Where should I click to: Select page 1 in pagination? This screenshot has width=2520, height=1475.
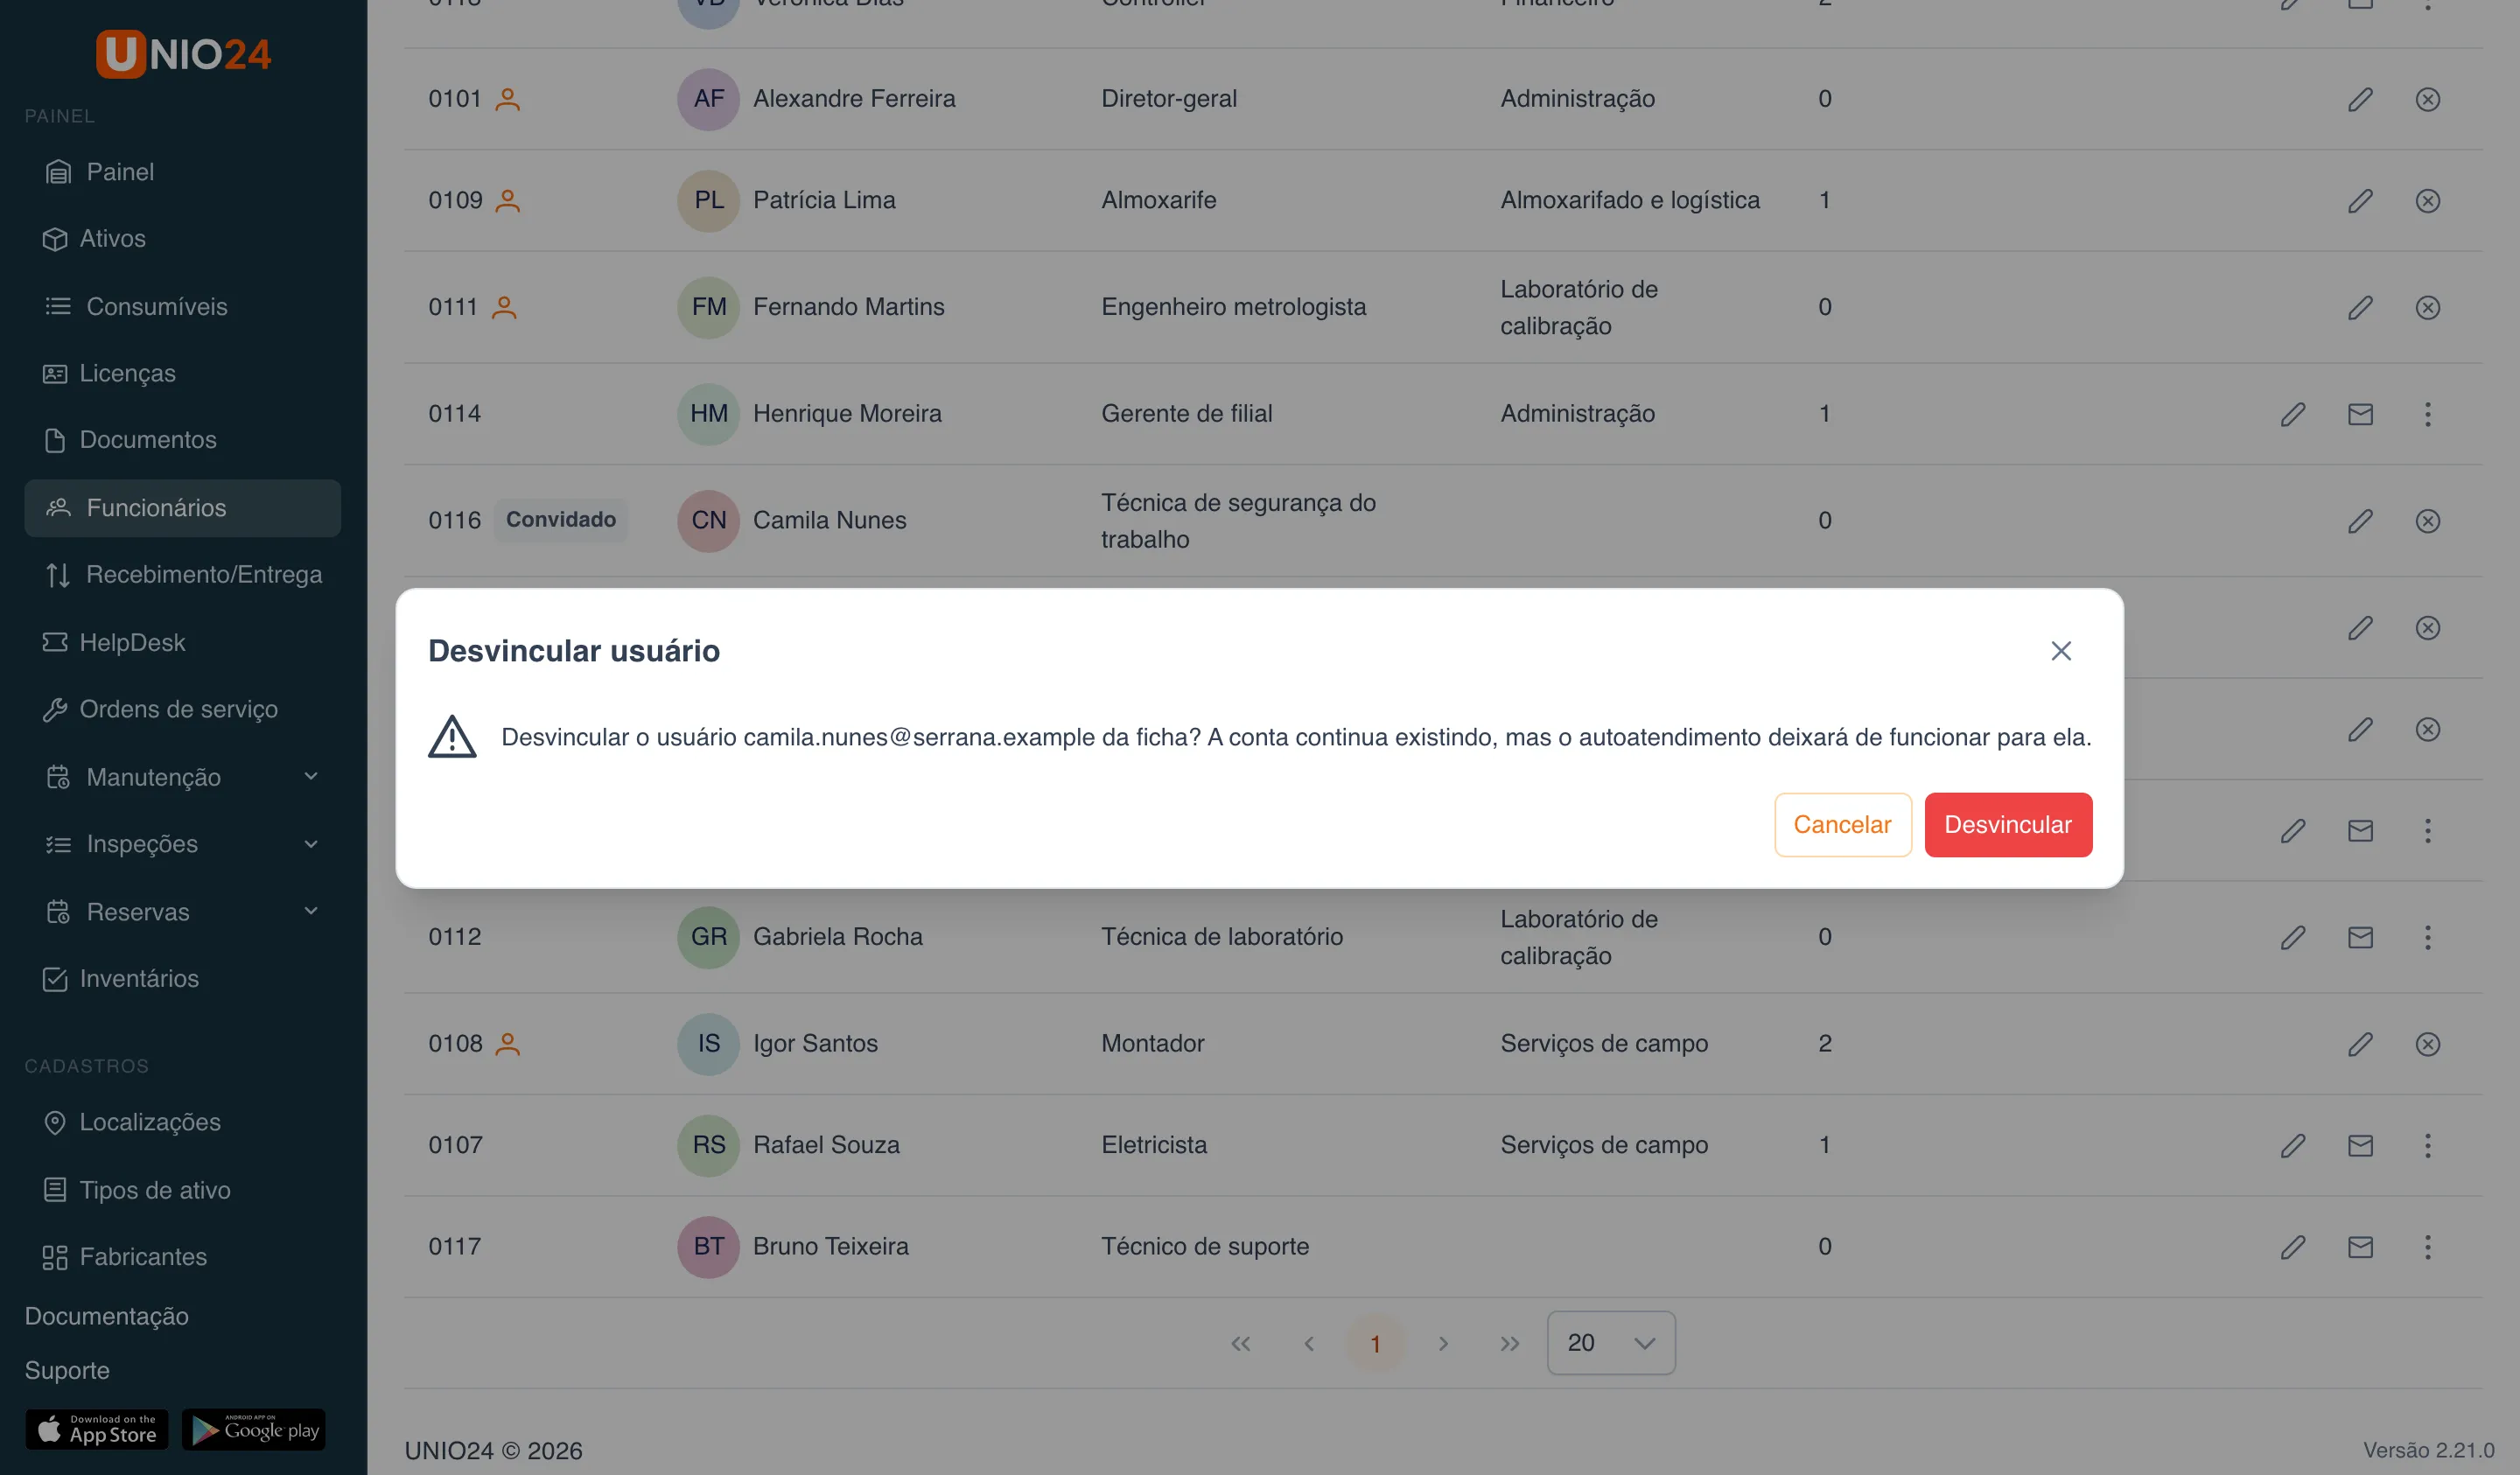click(x=1375, y=1343)
